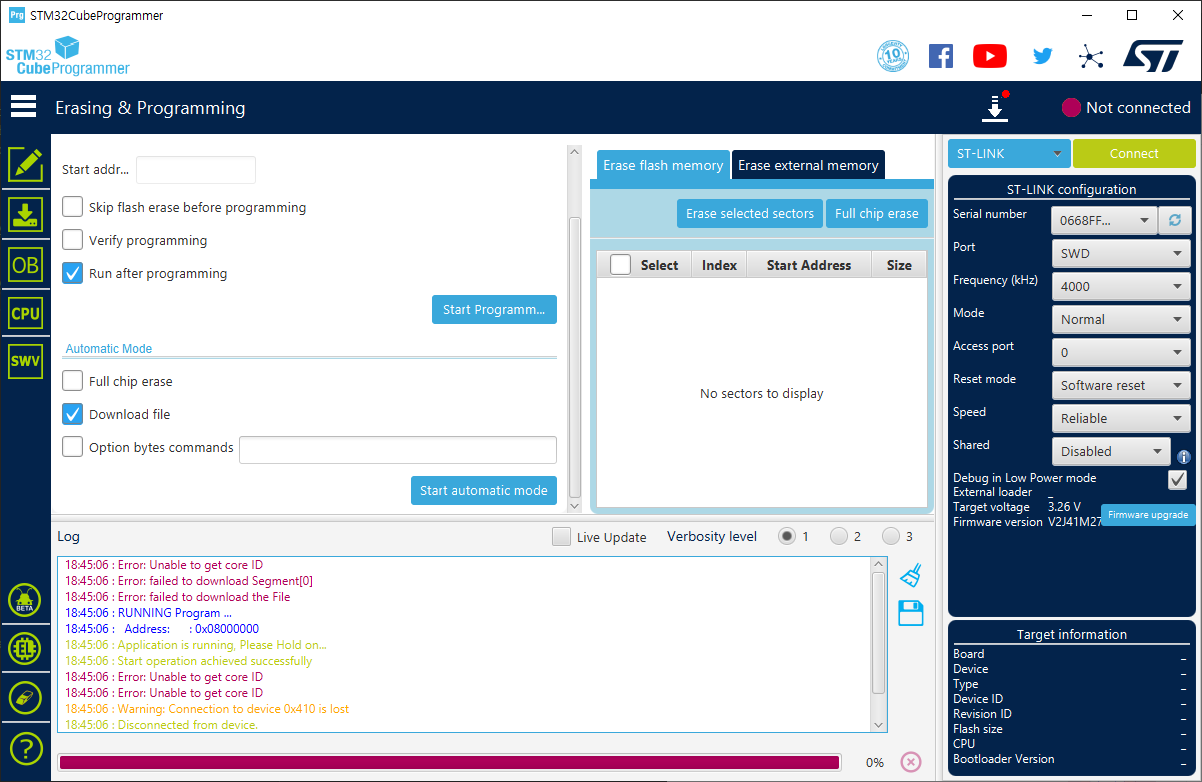Open the Twitter link icon

click(x=1043, y=56)
